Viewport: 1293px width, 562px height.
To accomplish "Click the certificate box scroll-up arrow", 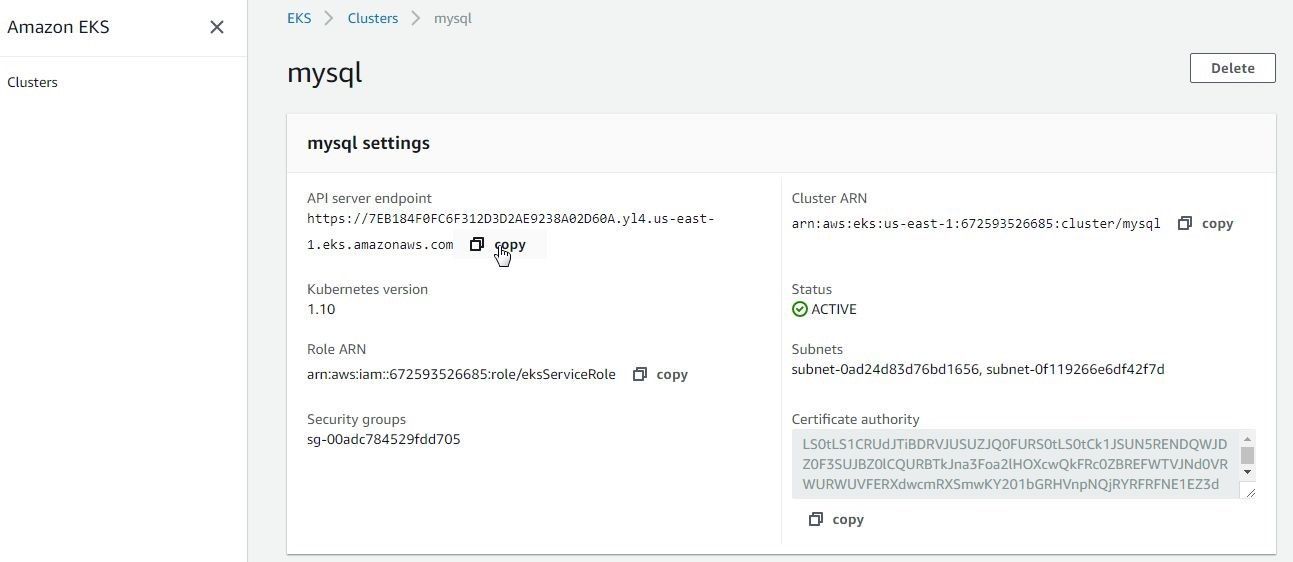I will point(1247,440).
